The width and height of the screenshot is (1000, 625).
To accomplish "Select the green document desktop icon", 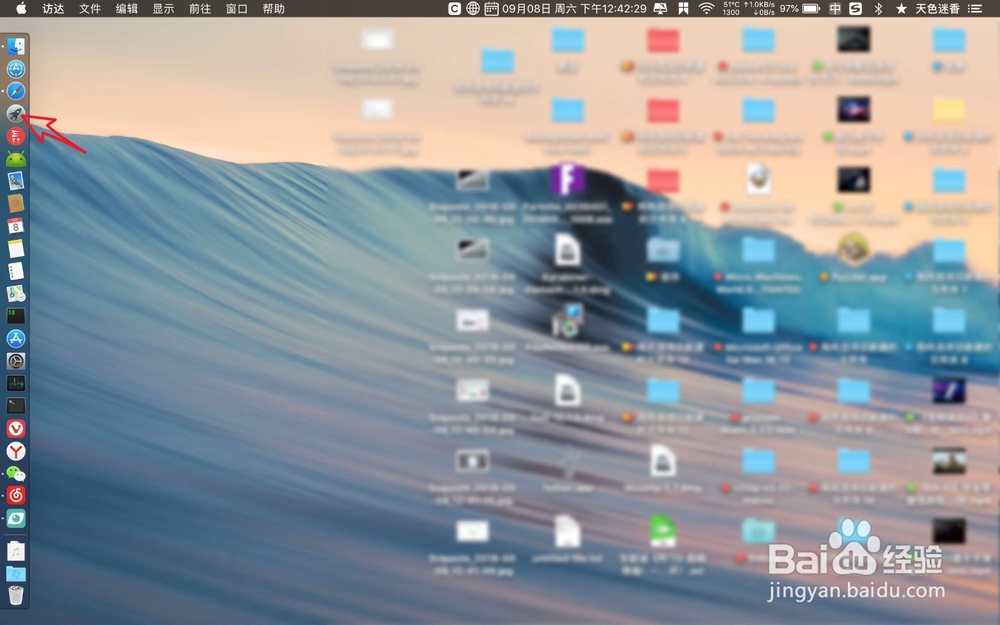I will point(663,531).
